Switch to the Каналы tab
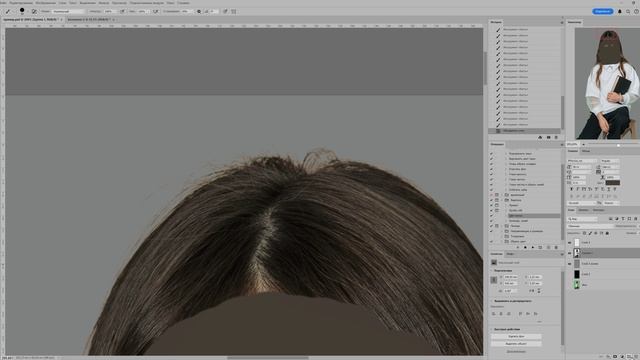The image size is (640, 360). click(x=584, y=210)
